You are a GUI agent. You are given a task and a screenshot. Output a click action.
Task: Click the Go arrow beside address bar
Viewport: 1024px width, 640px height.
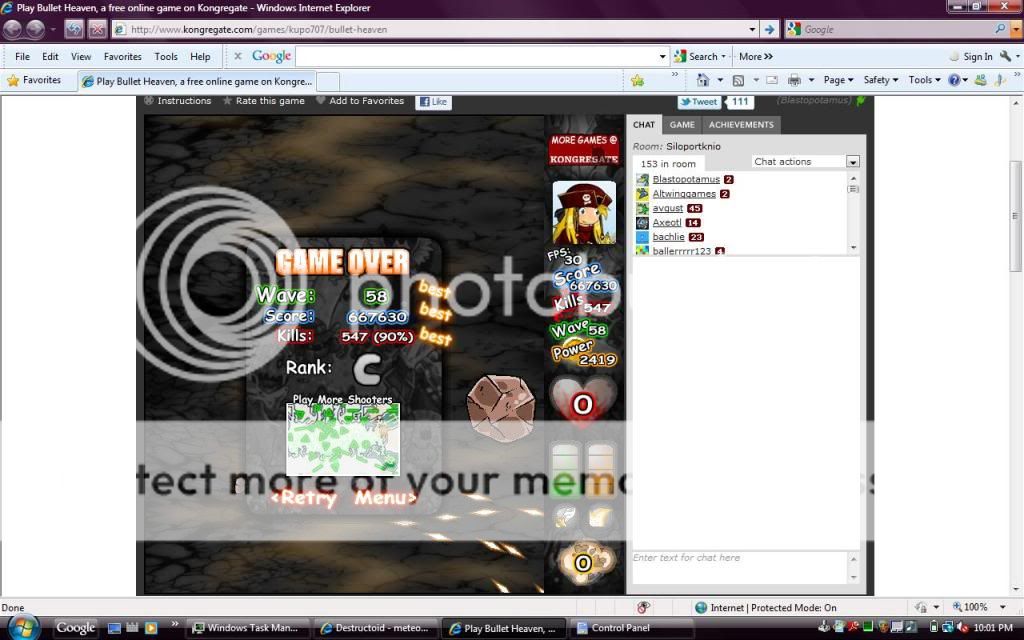coord(769,29)
